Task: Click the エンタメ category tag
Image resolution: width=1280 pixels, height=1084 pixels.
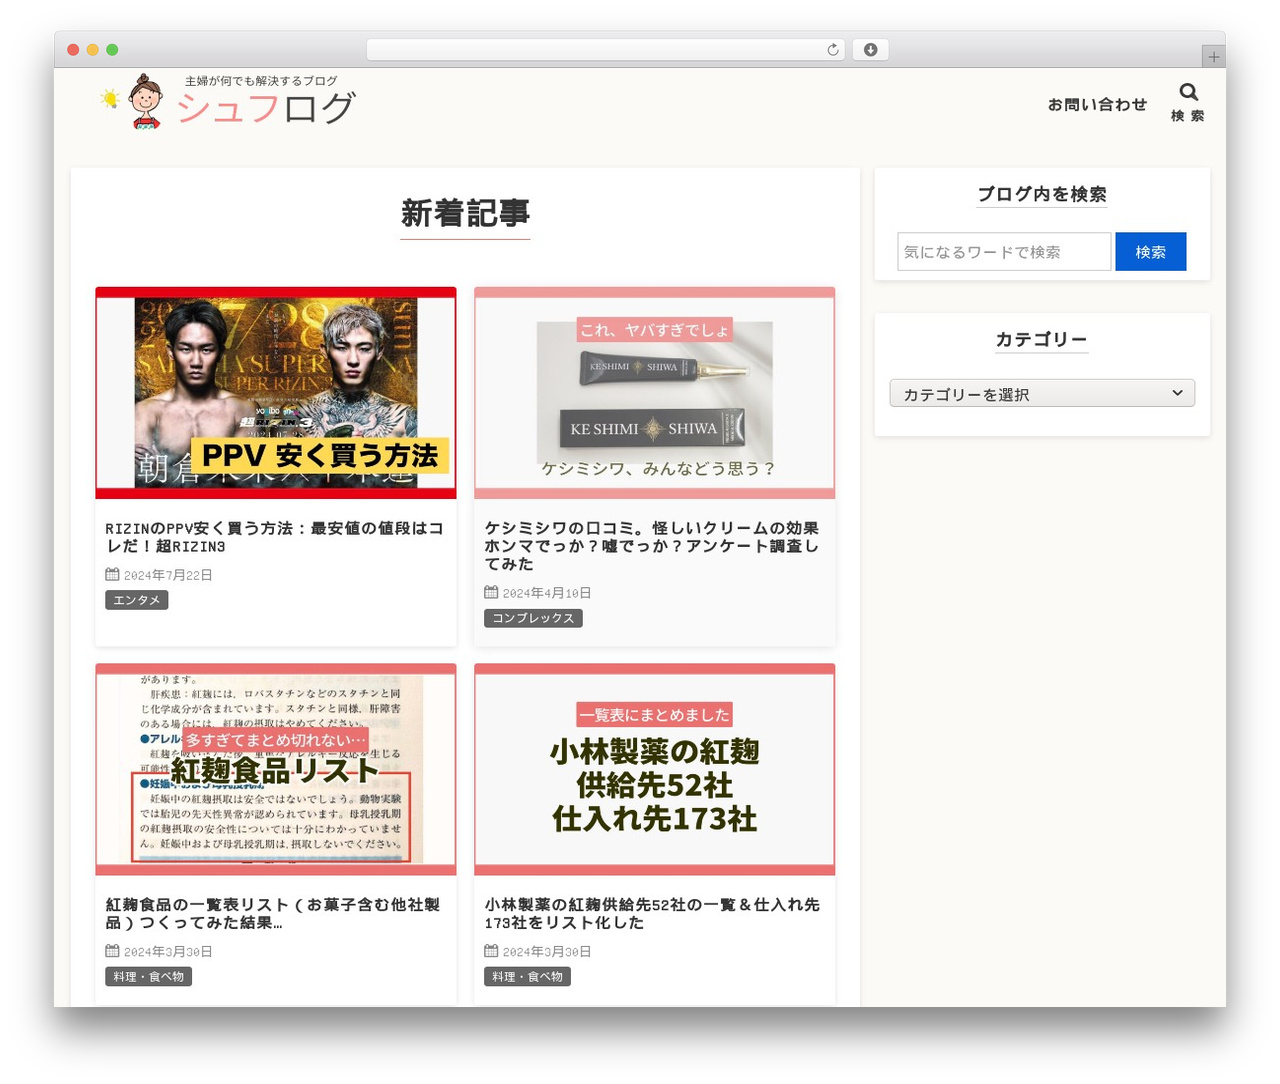Action: 137,600
